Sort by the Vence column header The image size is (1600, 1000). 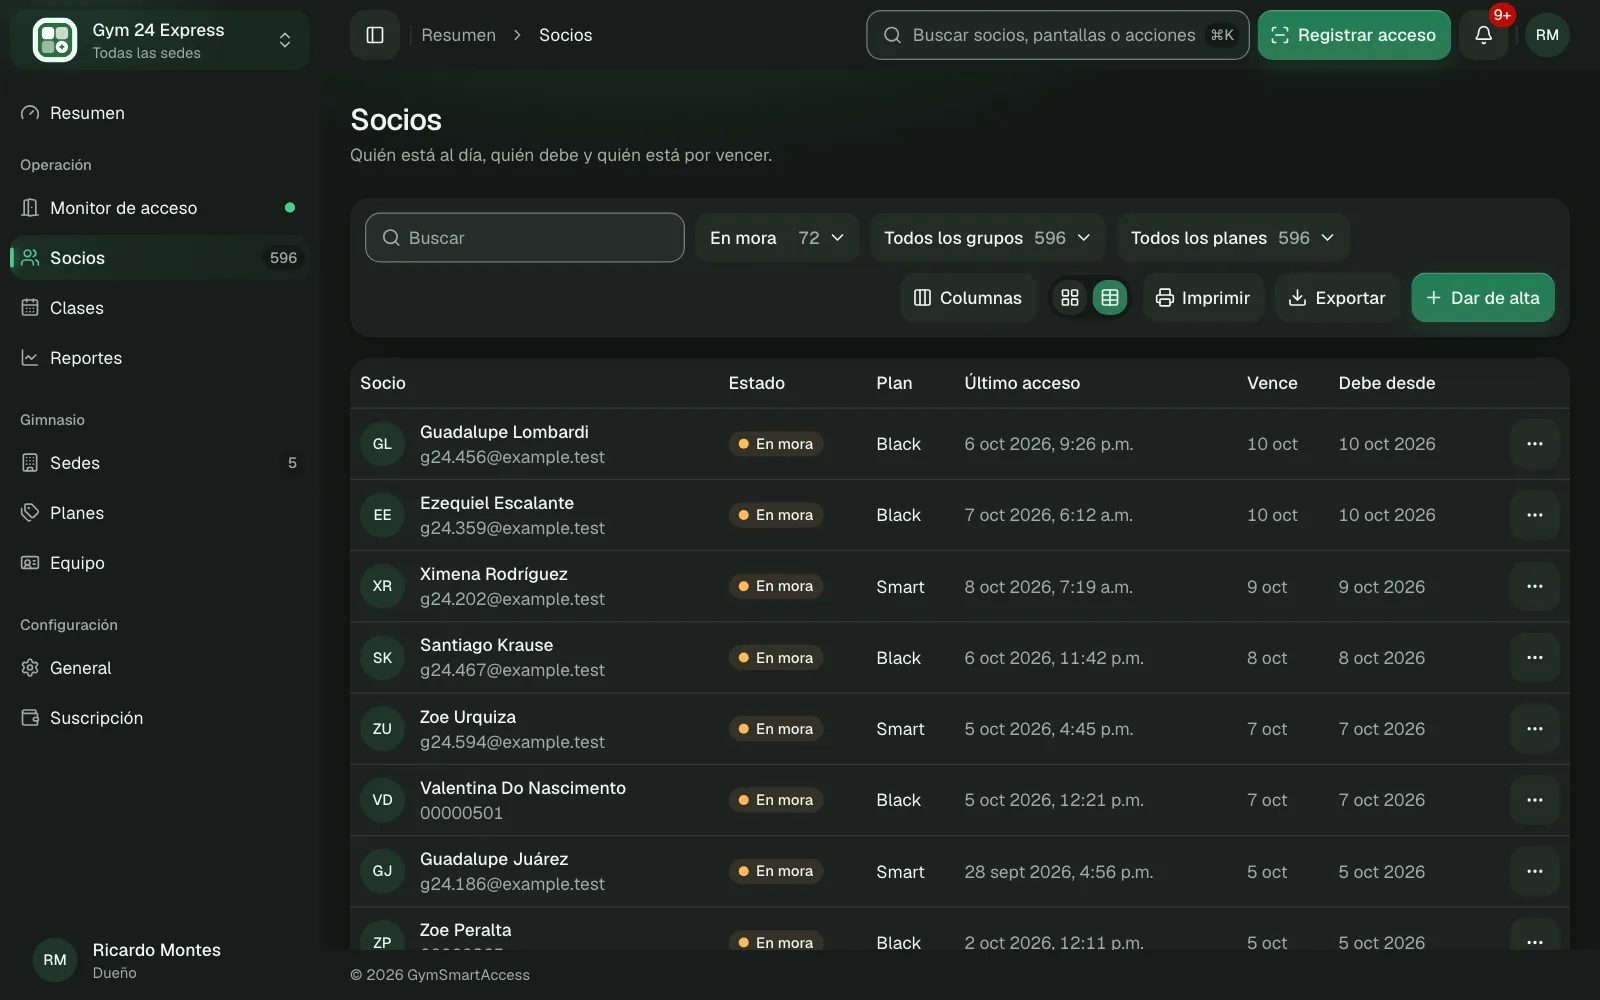coord(1272,383)
